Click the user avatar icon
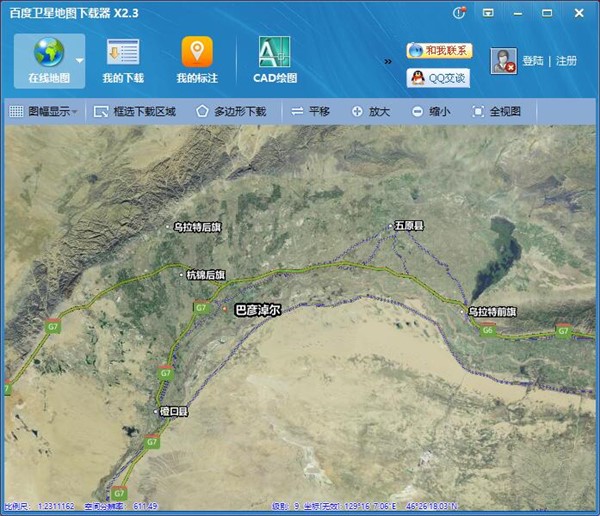The width and height of the screenshot is (600, 516). point(504,61)
